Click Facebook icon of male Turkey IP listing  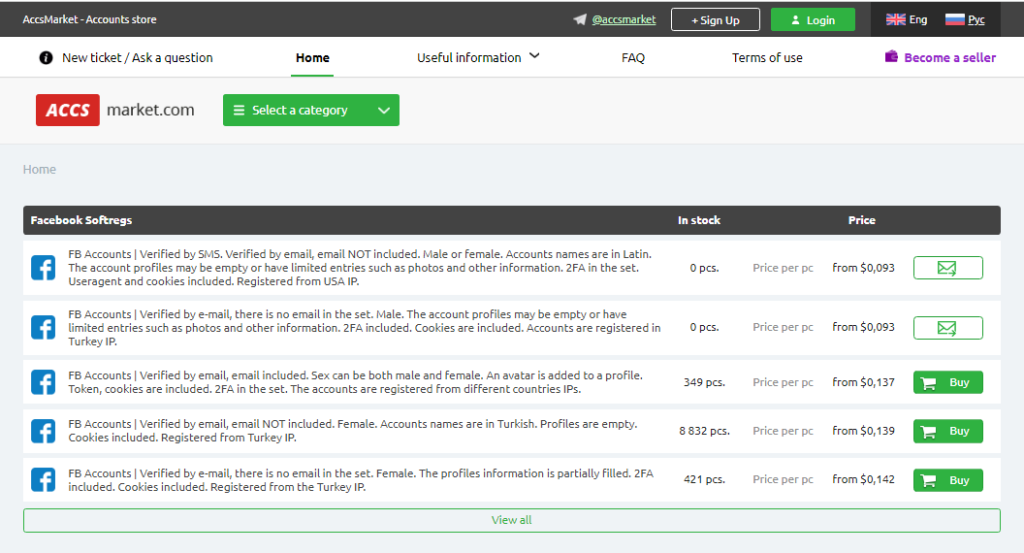click(x=43, y=327)
